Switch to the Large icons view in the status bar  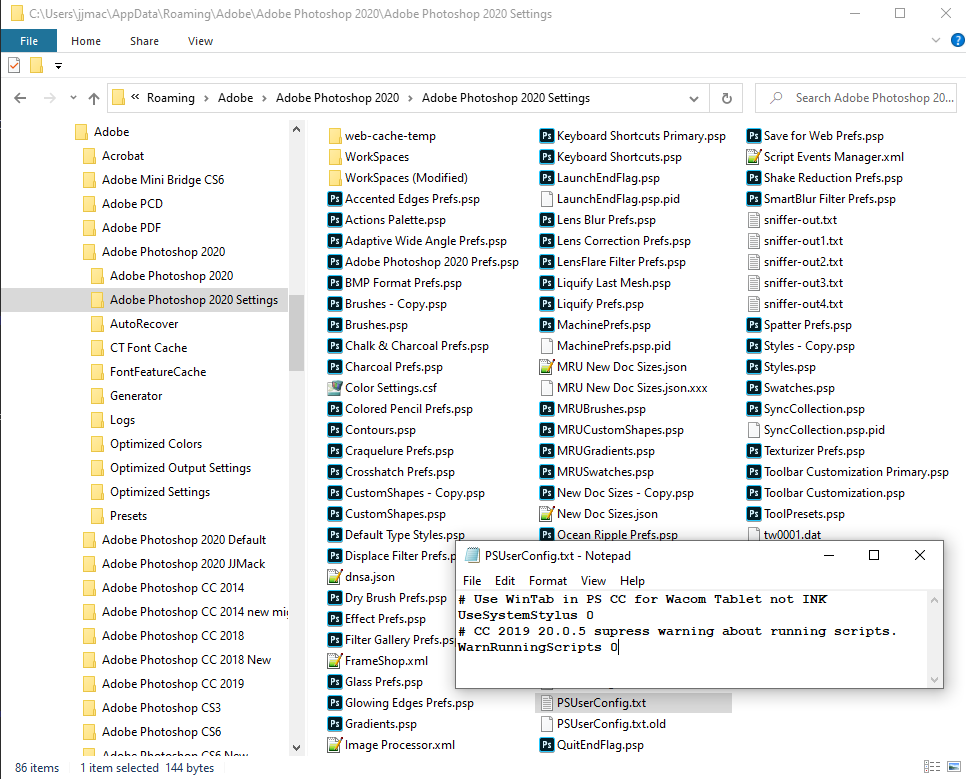coord(954,767)
